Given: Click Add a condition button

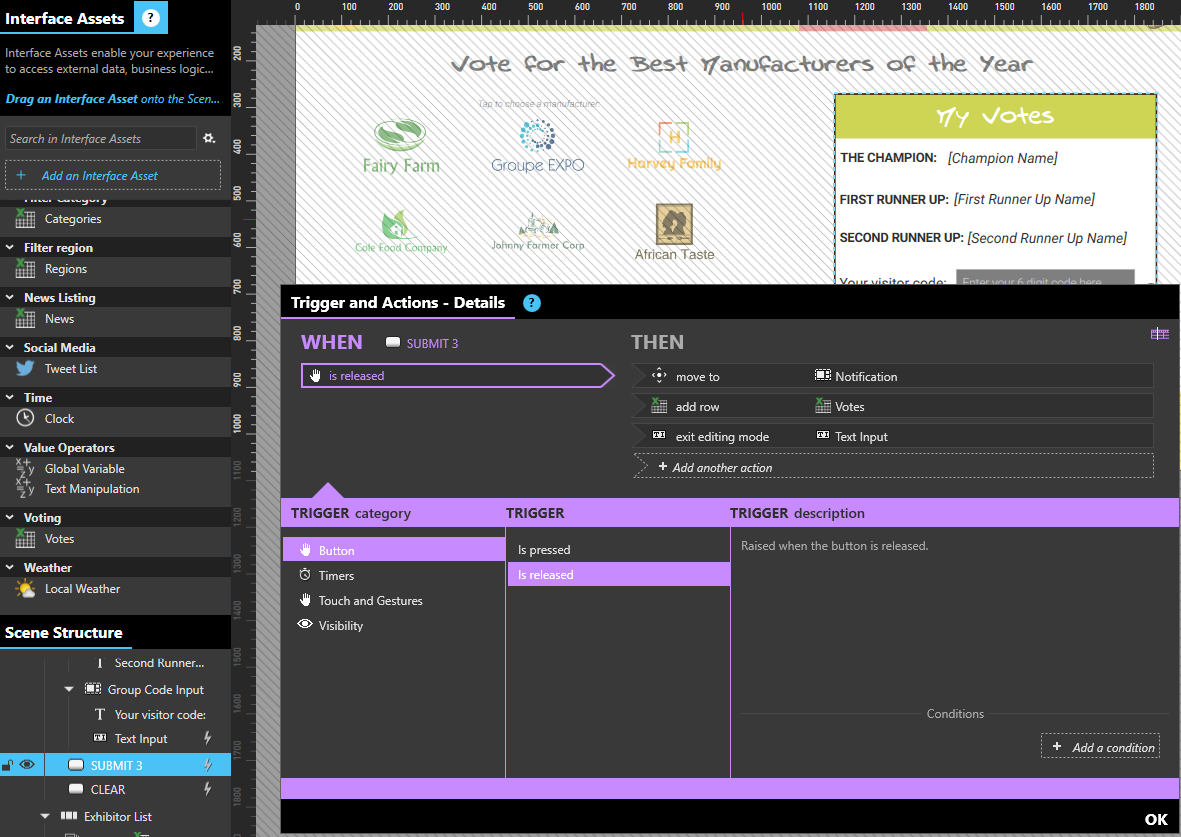Looking at the screenshot, I should [x=1101, y=747].
